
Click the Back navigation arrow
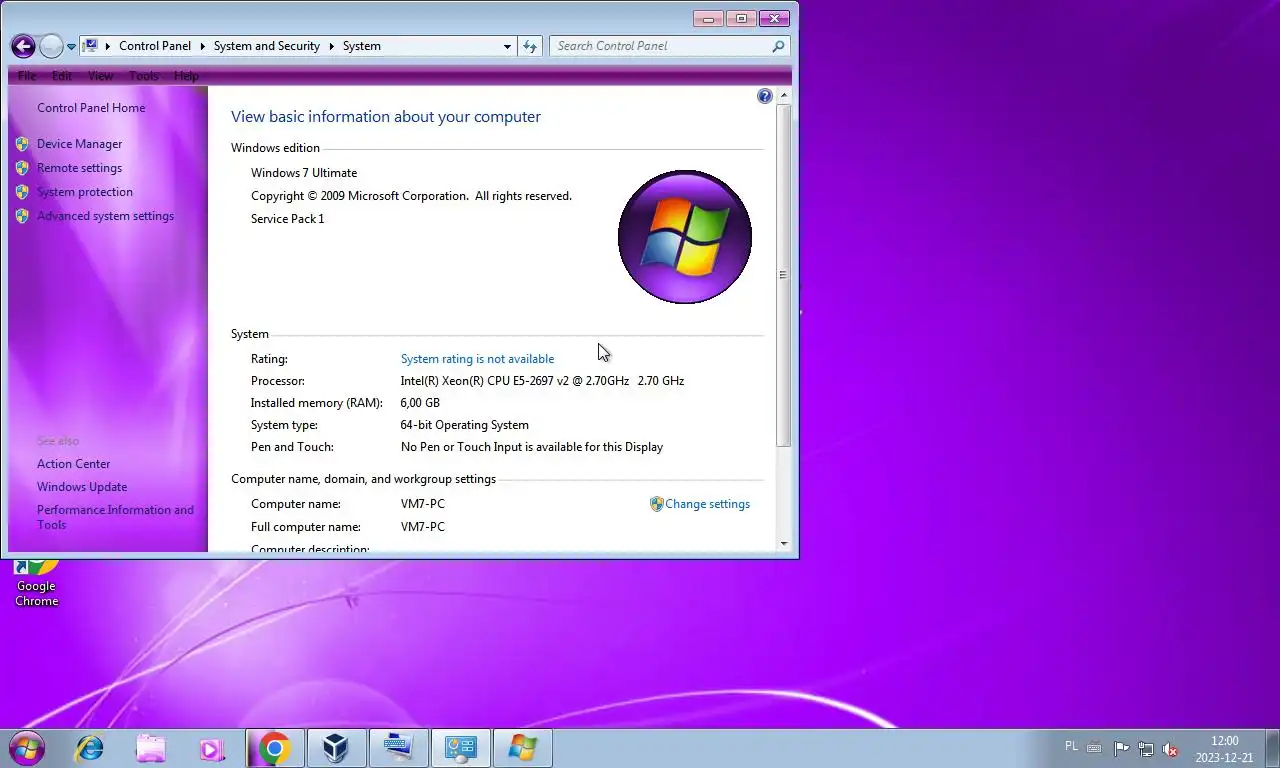click(23, 46)
